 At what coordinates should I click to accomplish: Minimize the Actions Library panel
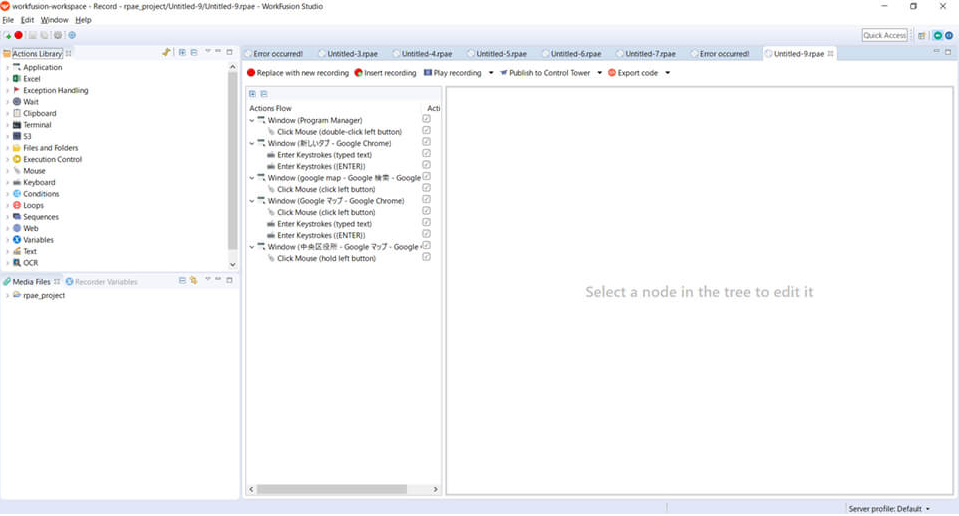coord(218,52)
